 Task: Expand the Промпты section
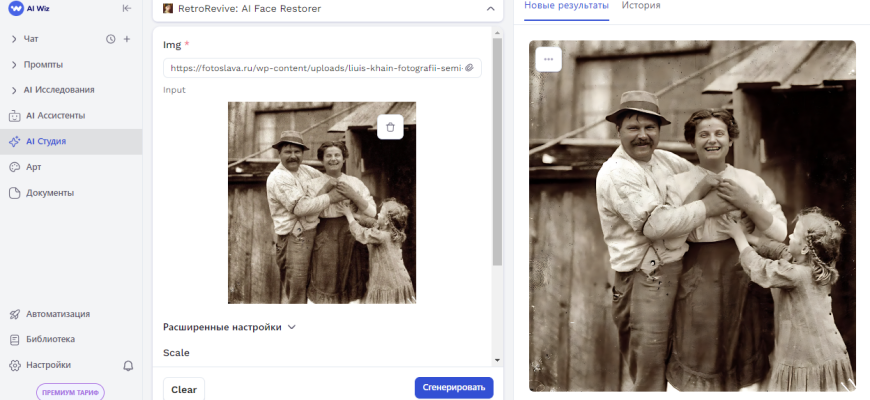click(x=13, y=65)
